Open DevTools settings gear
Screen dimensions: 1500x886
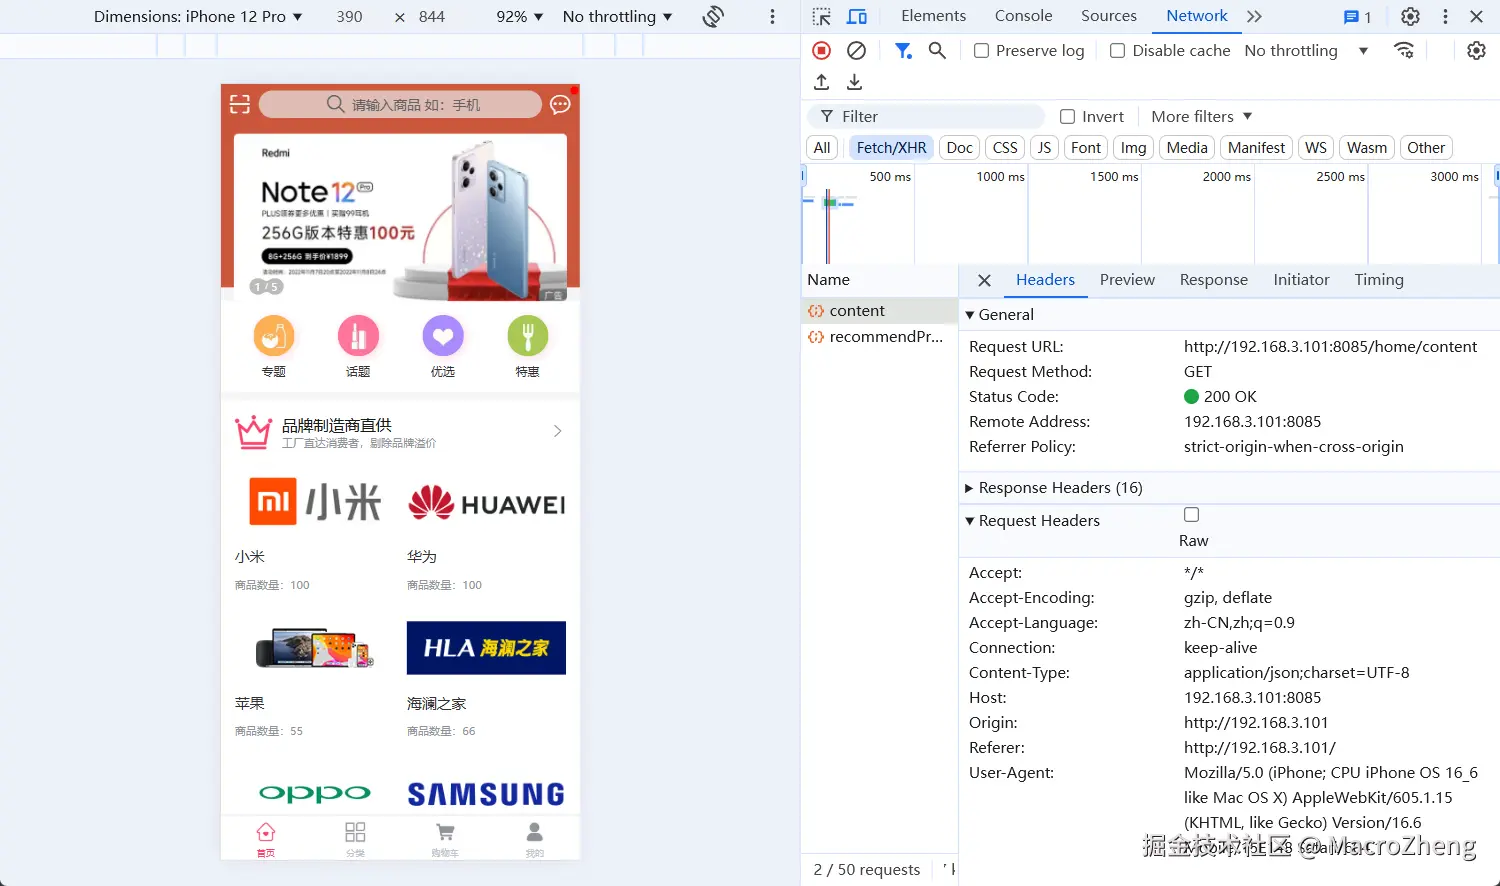tap(1410, 17)
